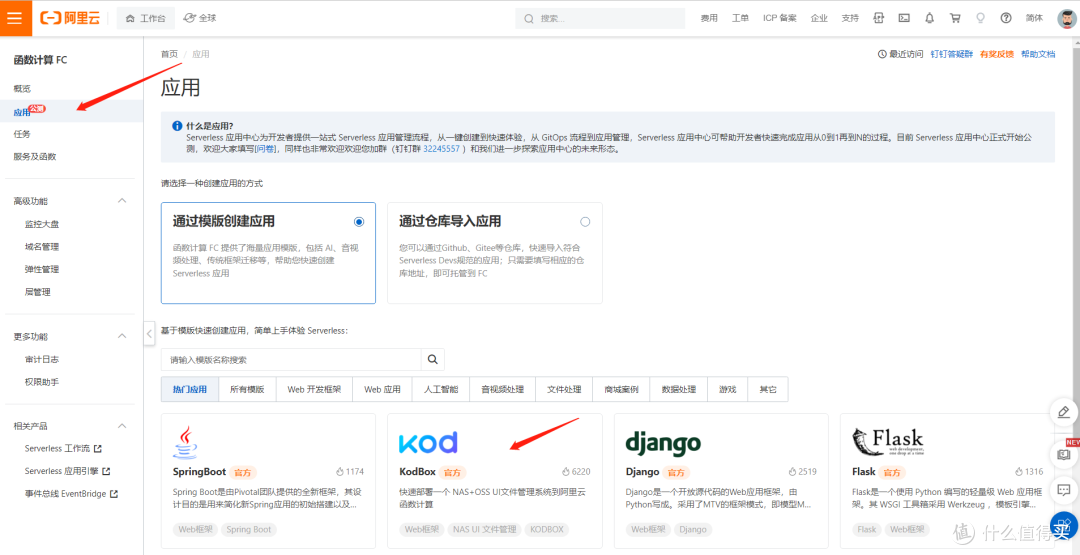This screenshot has height=555, width=1080.
Task: Switch language via 简体
Action: pyautogui.click(x=1034, y=19)
